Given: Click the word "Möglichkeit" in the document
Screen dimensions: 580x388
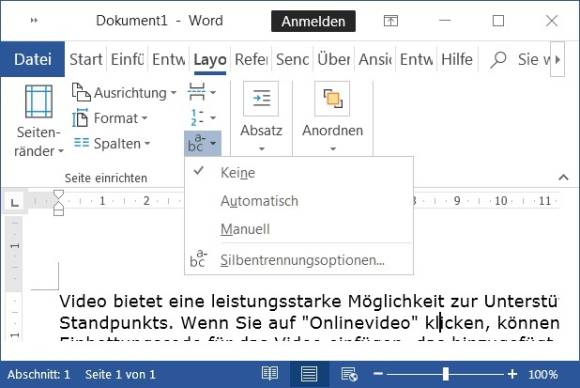Looking at the screenshot, I should coord(396,301).
